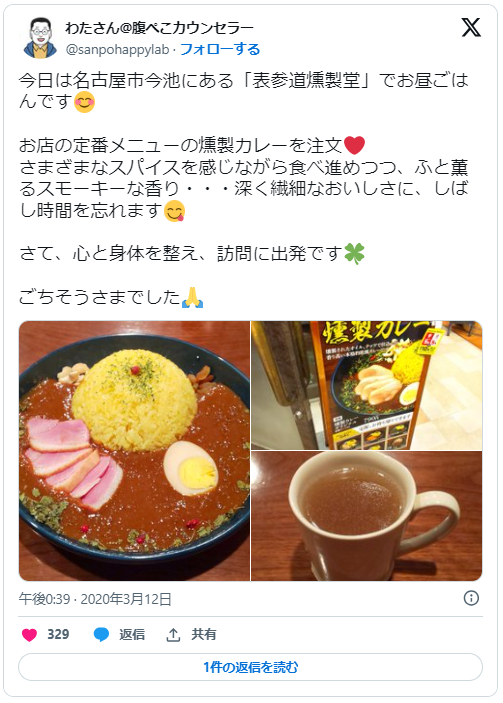Click the red heart emoji after 注文
Screen dimensions: 503x703
pyautogui.click(x=354, y=146)
